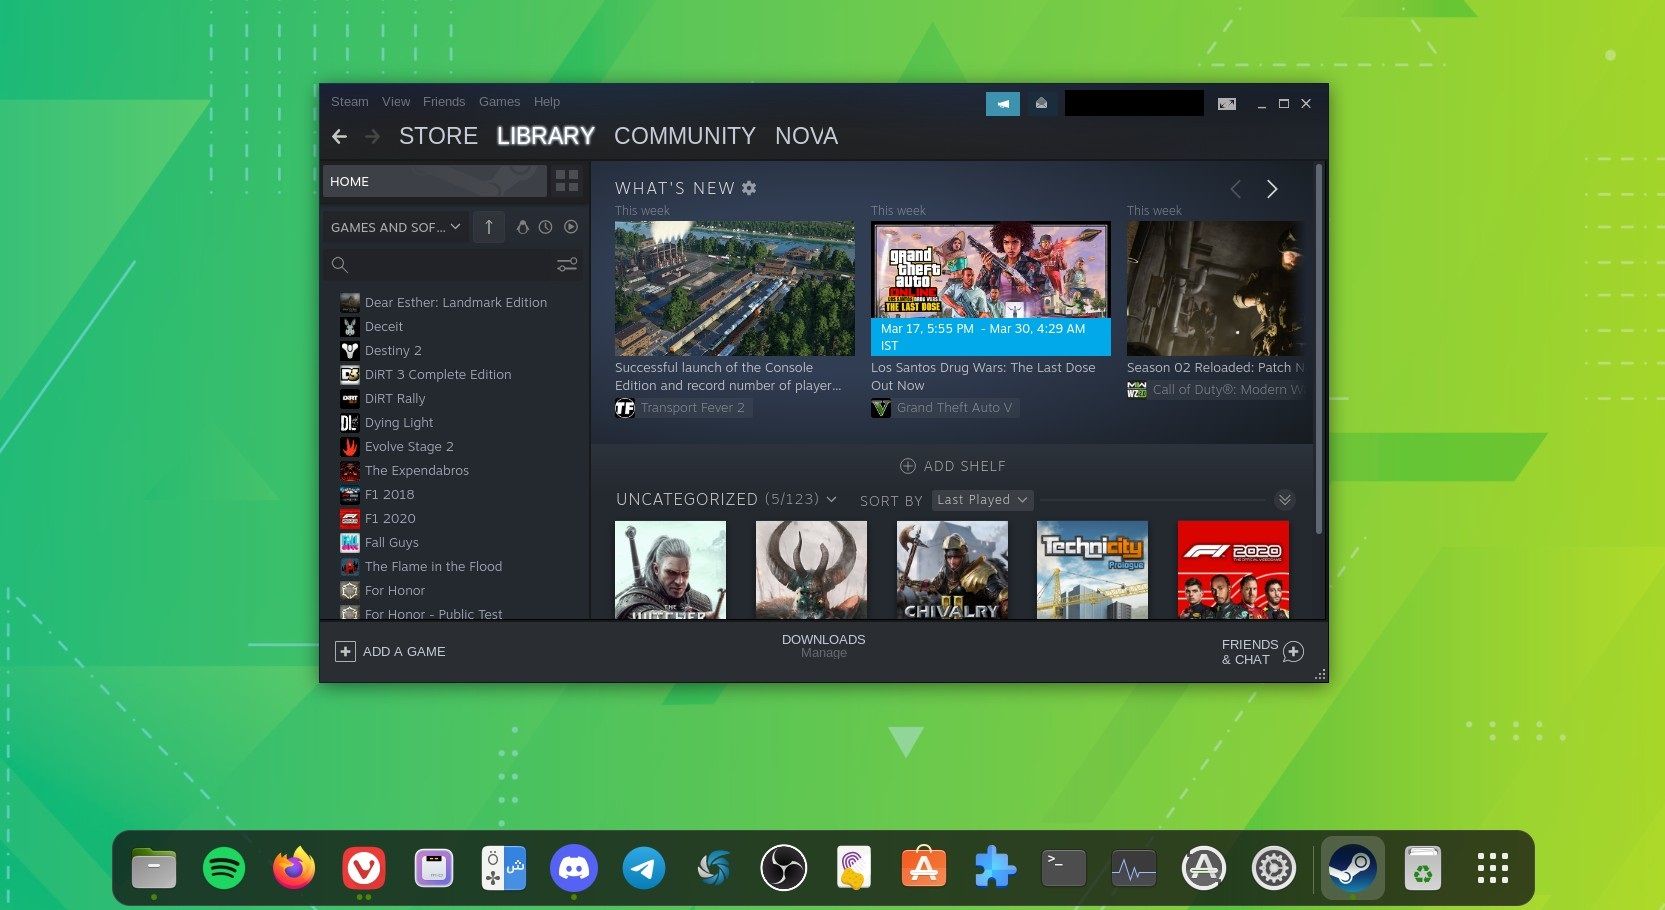Toggle ascending sort order arrow
The height and width of the screenshot is (910, 1665).
[x=488, y=227]
